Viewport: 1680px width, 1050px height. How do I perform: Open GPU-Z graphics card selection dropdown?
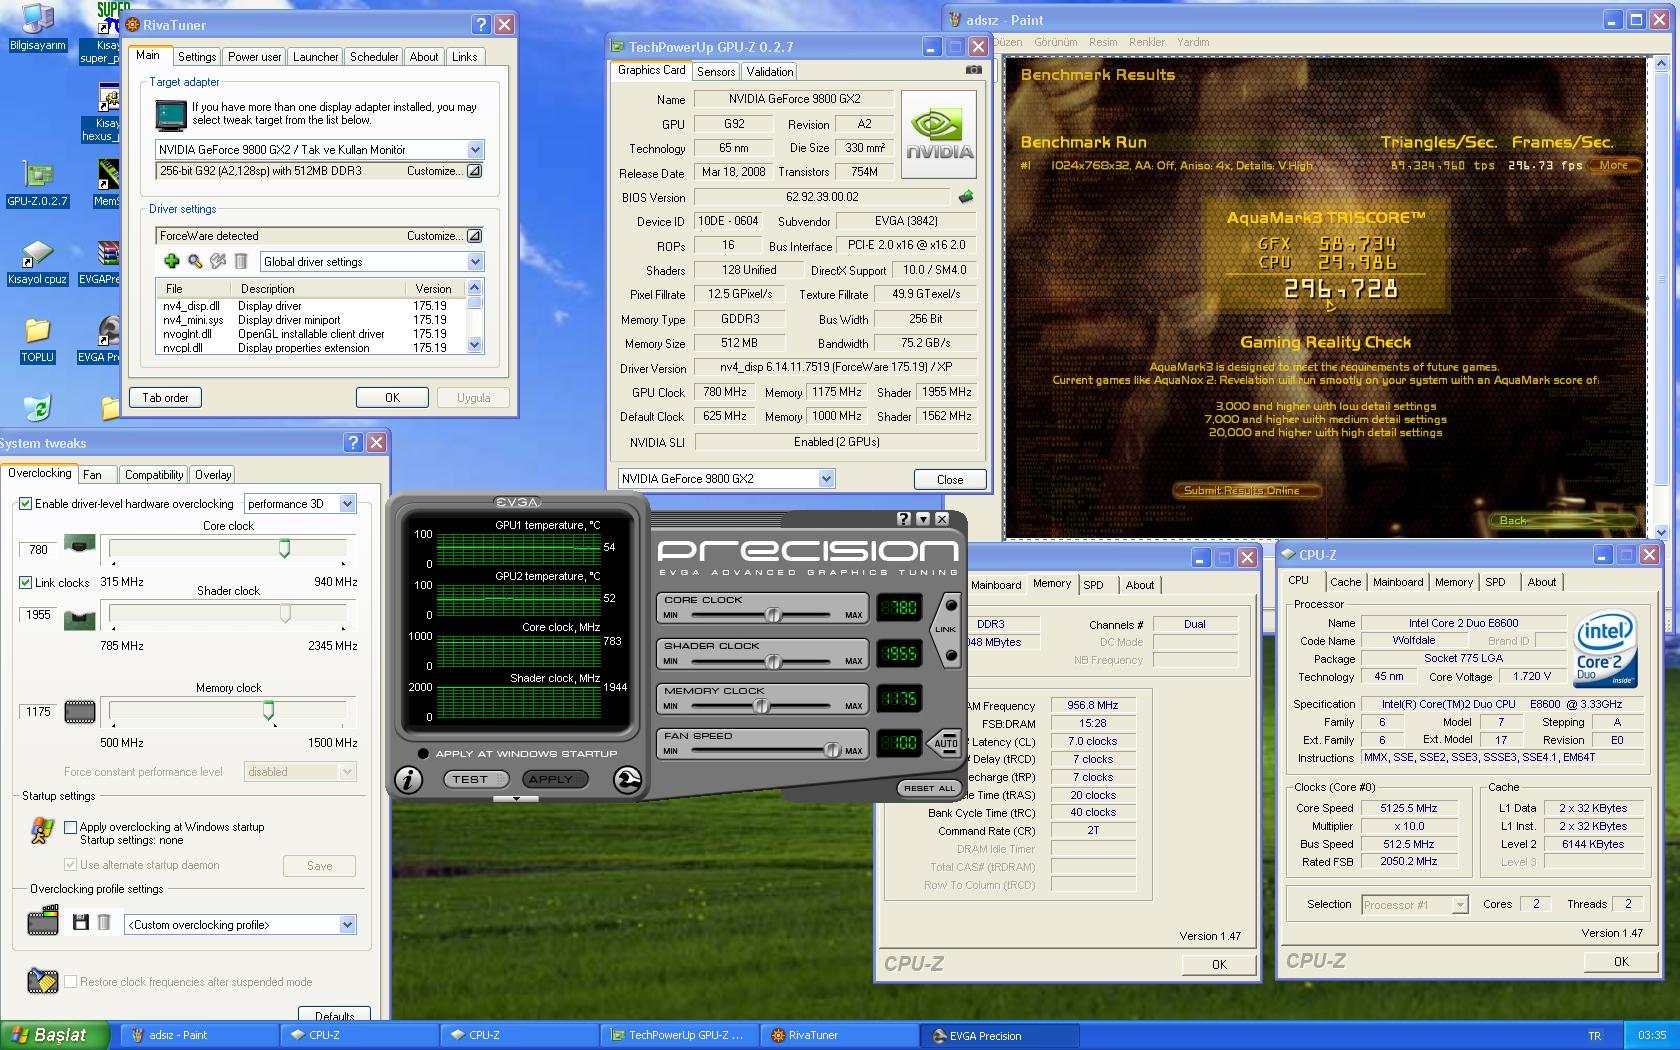(826, 479)
